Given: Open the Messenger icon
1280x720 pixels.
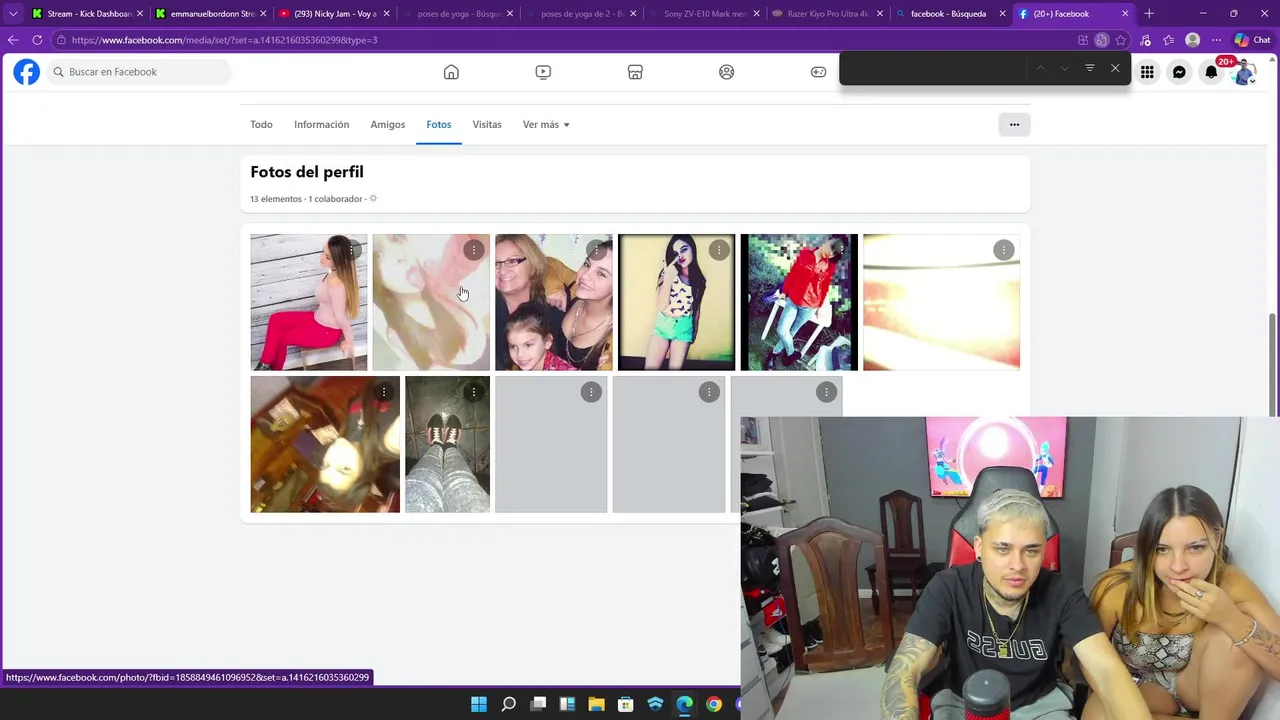Looking at the screenshot, I should [x=1179, y=72].
